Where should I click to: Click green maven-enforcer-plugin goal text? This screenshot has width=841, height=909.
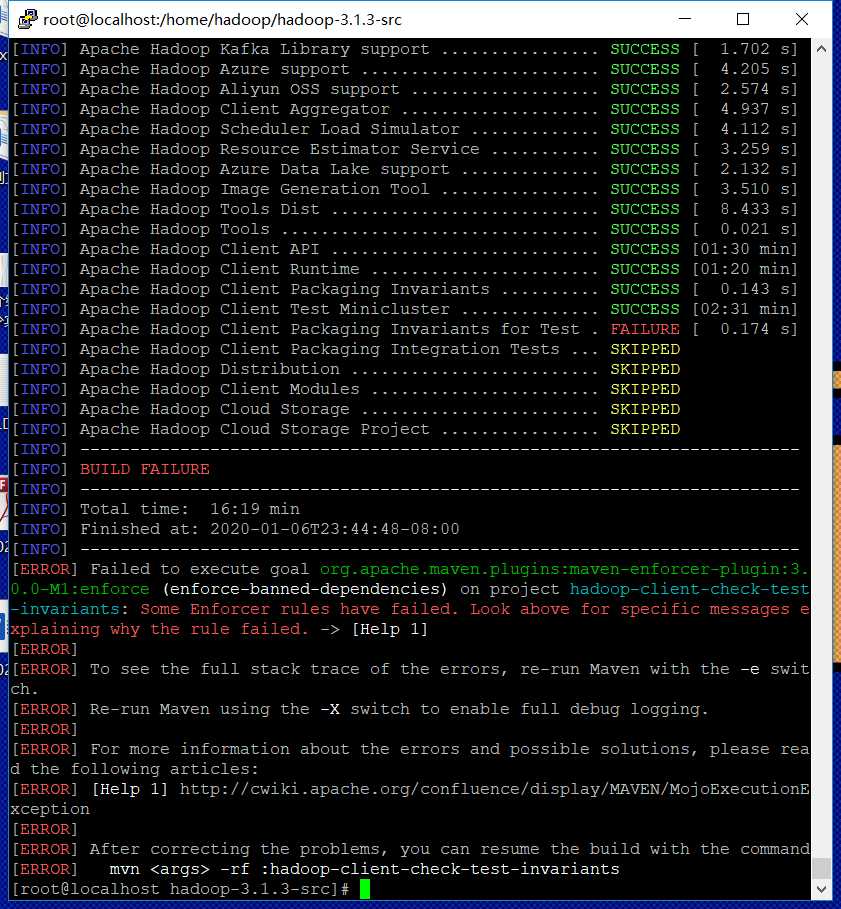pos(409,579)
